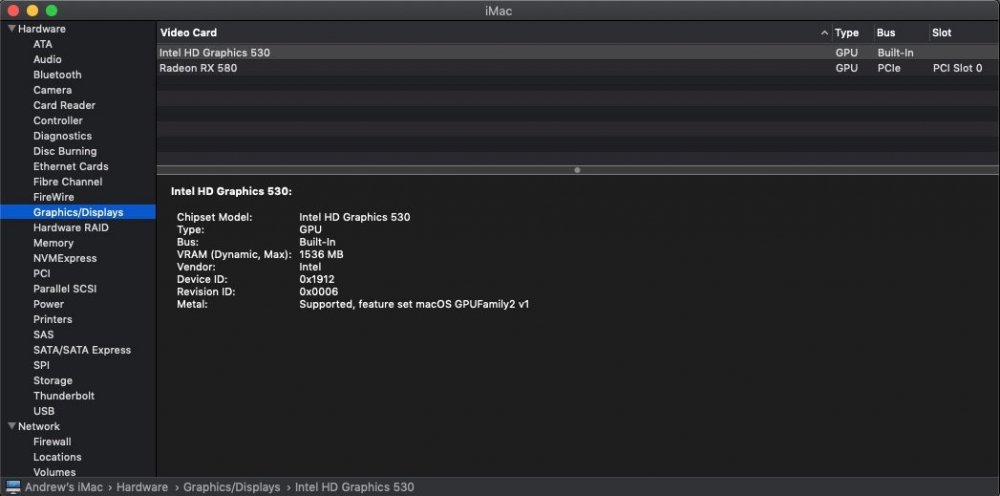Zoom the window with green button

point(51,10)
